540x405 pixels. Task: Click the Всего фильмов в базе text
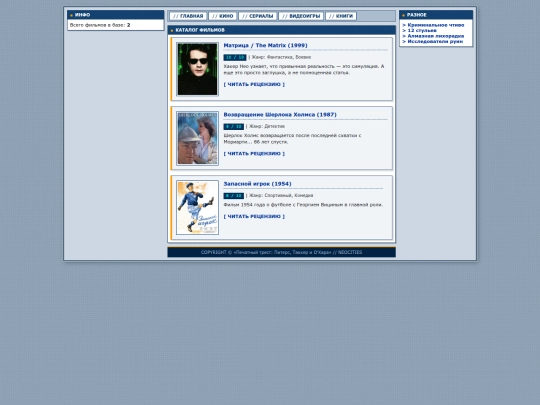pos(100,25)
